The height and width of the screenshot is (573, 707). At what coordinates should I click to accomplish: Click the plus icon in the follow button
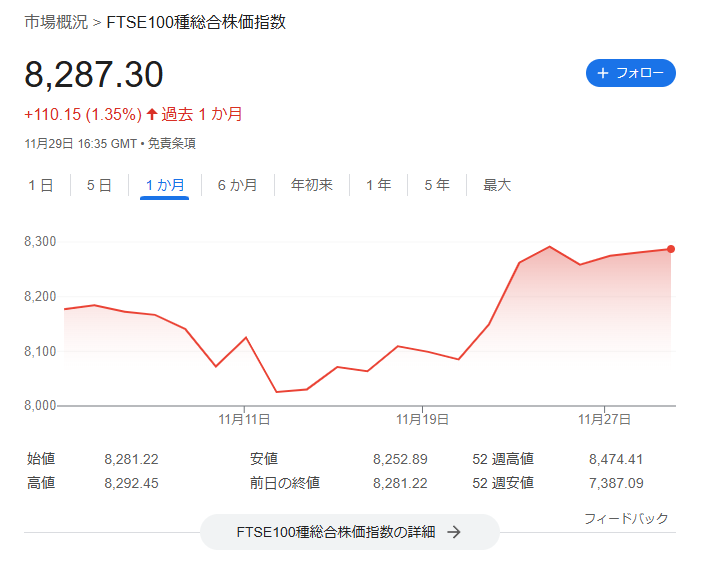pos(603,73)
